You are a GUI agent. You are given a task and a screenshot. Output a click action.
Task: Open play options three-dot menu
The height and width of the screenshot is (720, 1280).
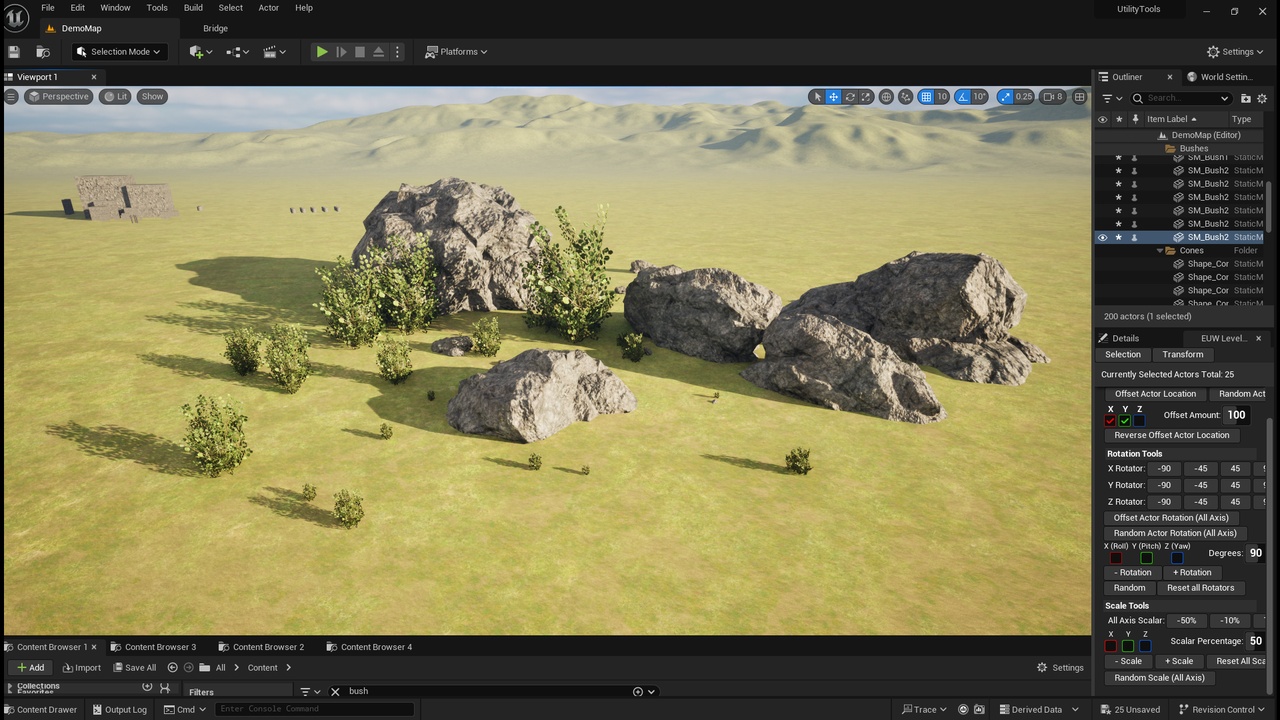(x=397, y=52)
